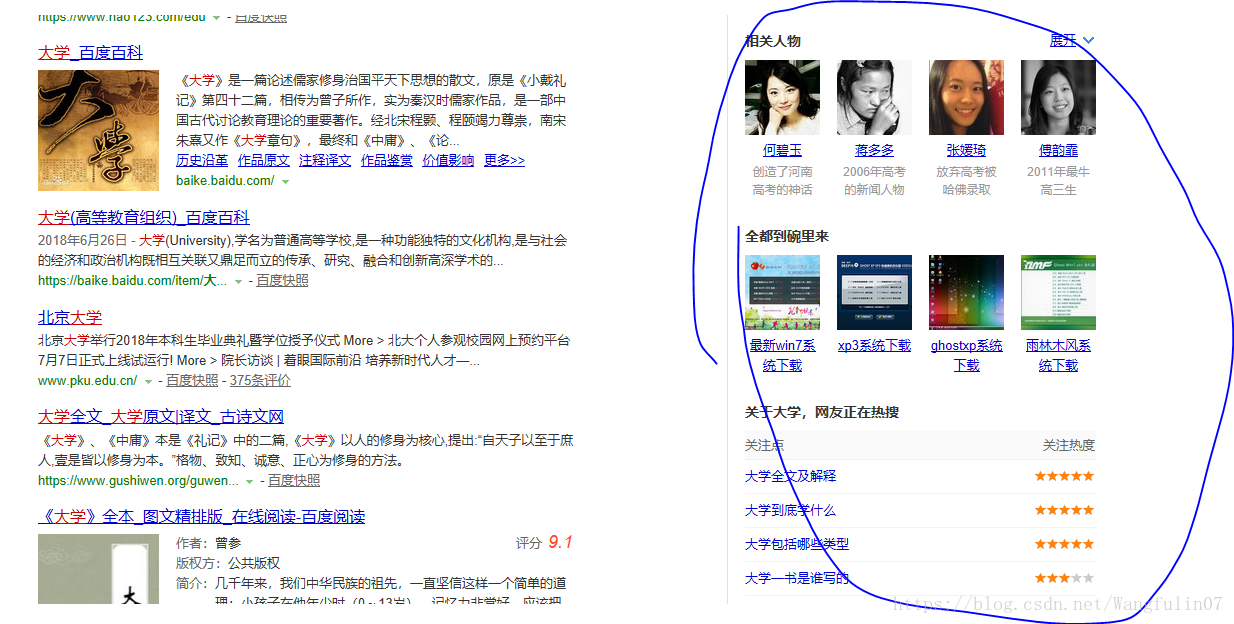Open the 最新win7系统下载 text link
The height and width of the screenshot is (624, 1234).
coord(782,355)
